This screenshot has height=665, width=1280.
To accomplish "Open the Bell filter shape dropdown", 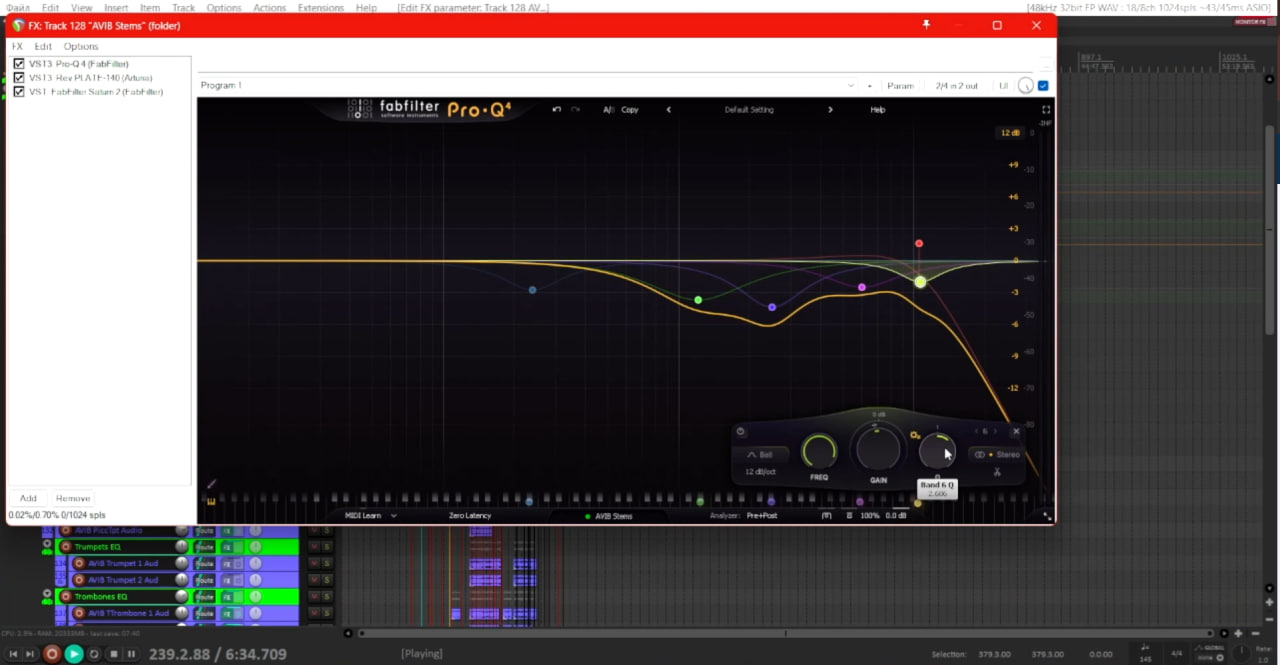I will click(760, 455).
